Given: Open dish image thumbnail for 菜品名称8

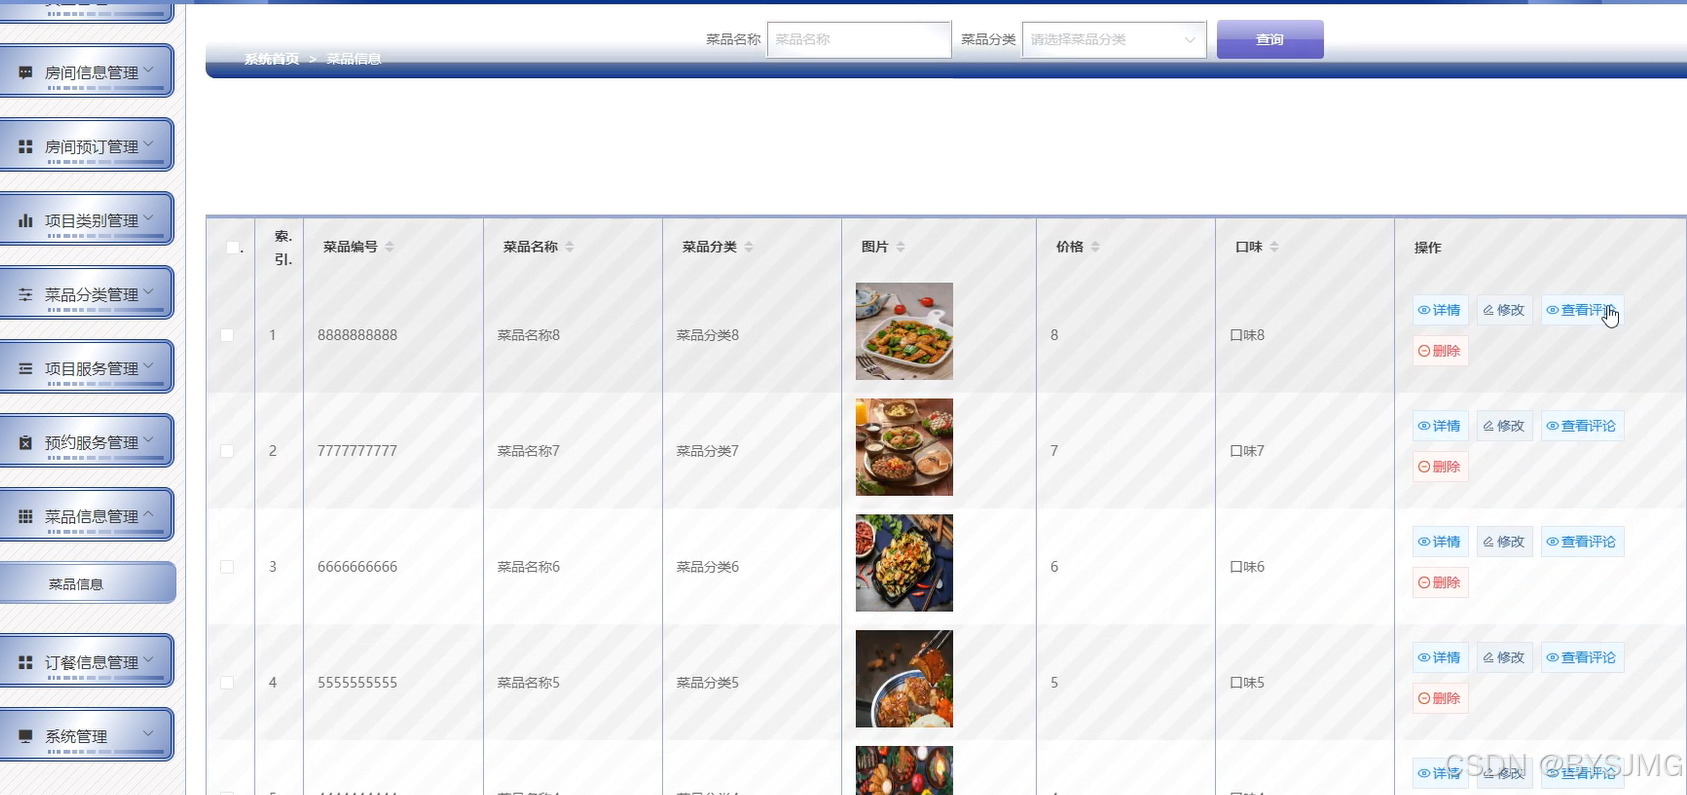Looking at the screenshot, I should tap(904, 331).
